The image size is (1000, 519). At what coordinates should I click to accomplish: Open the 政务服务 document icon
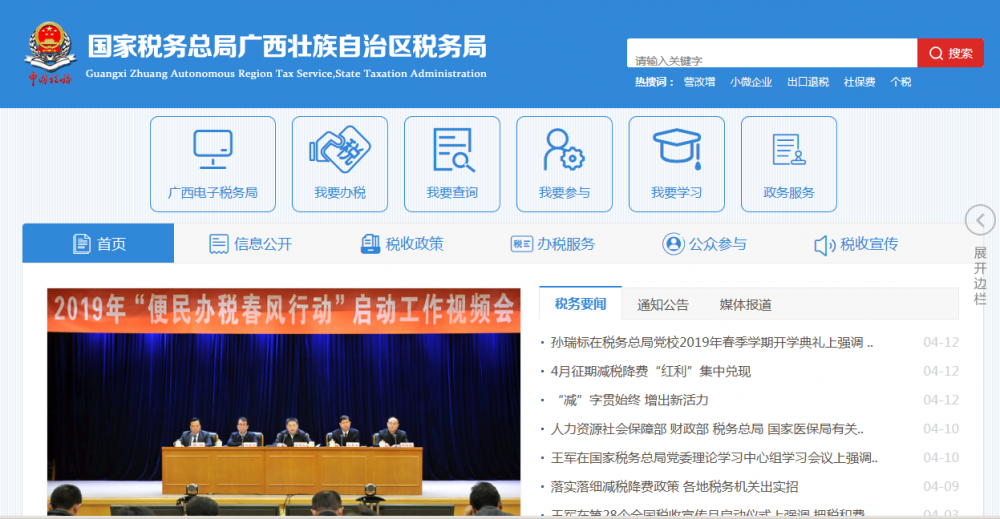coord(788,149)
